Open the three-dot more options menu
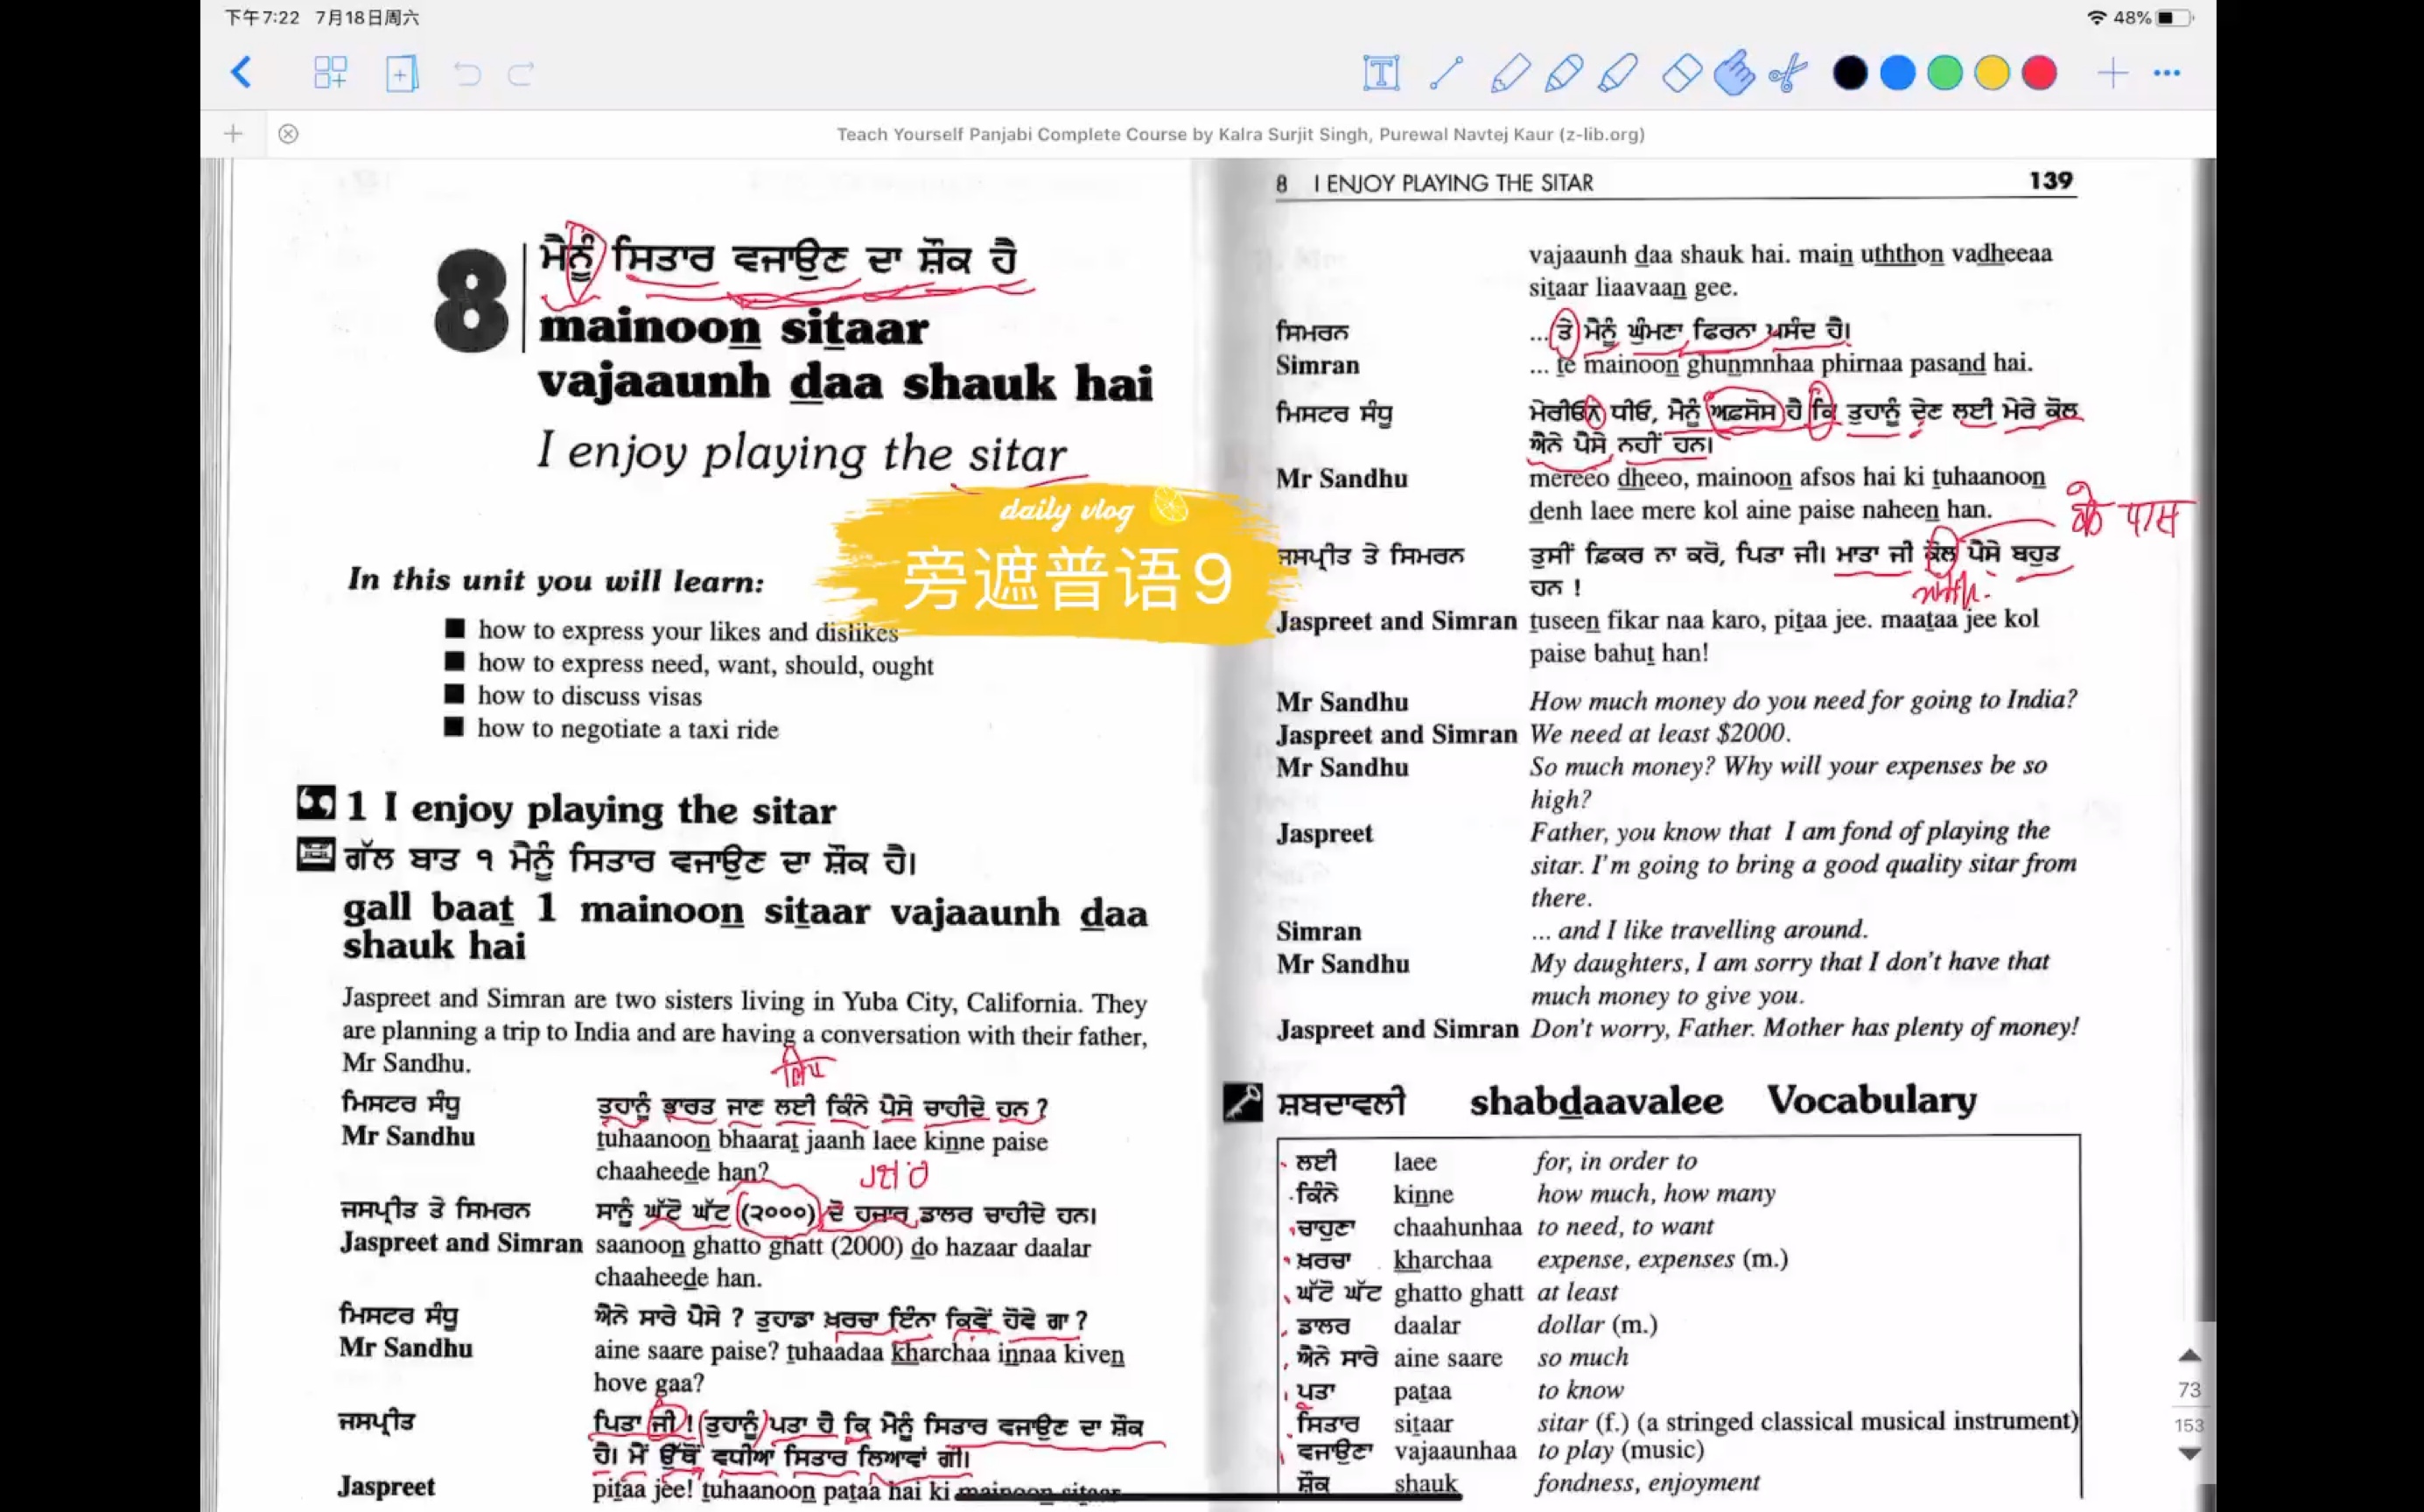 (2167, 73)
